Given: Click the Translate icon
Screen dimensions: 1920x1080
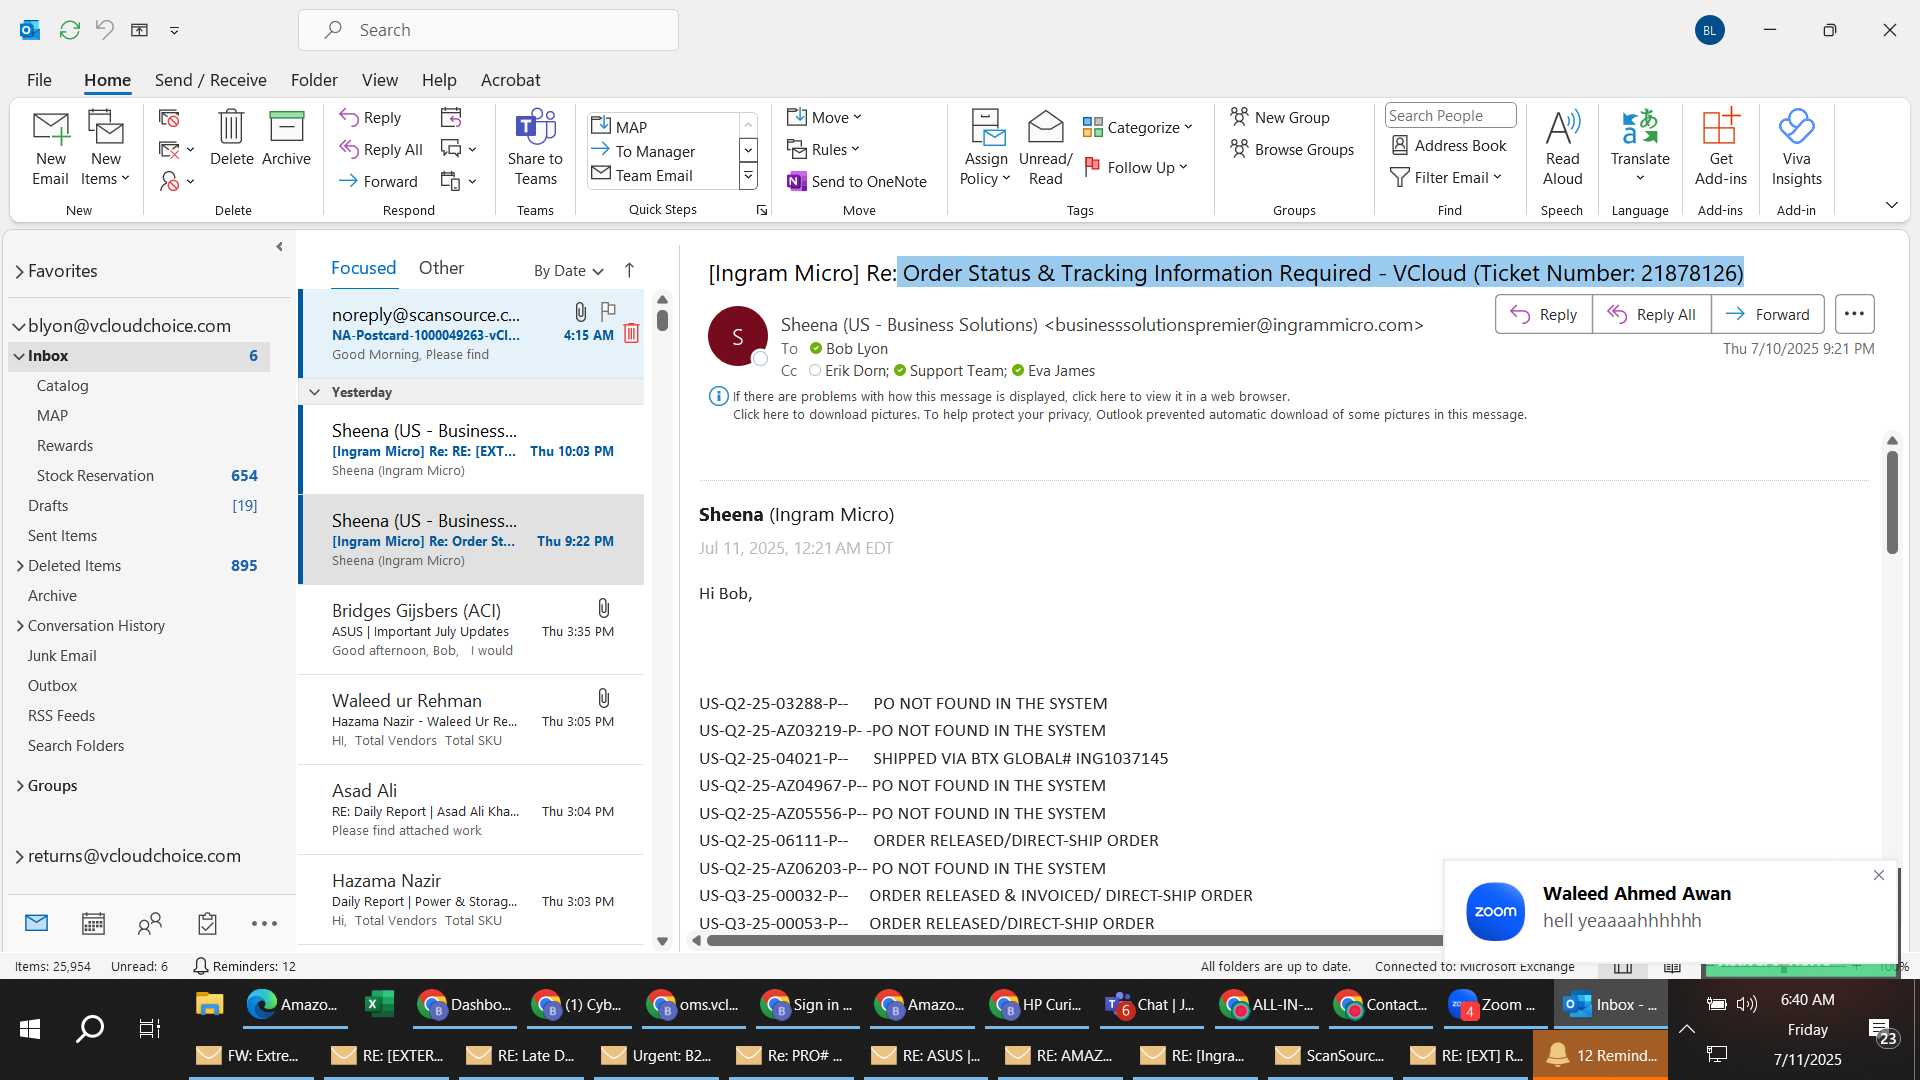Looking at the screenshot, I should pos(1640,148).
